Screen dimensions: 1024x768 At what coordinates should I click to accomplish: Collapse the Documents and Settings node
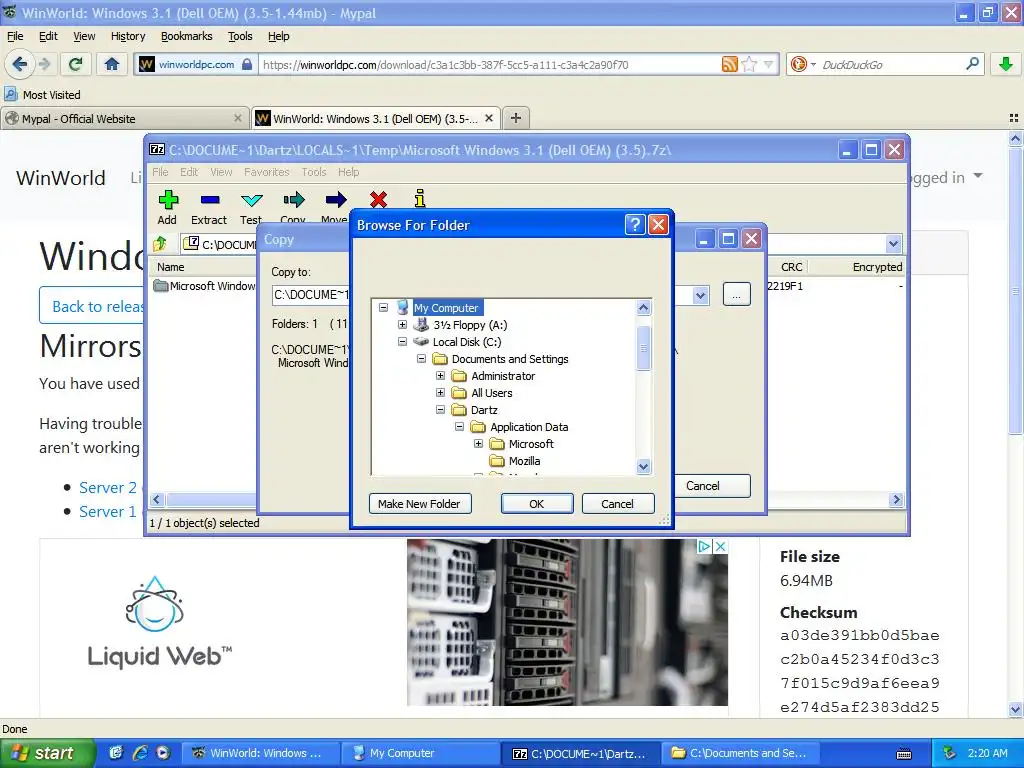point(421,359)
